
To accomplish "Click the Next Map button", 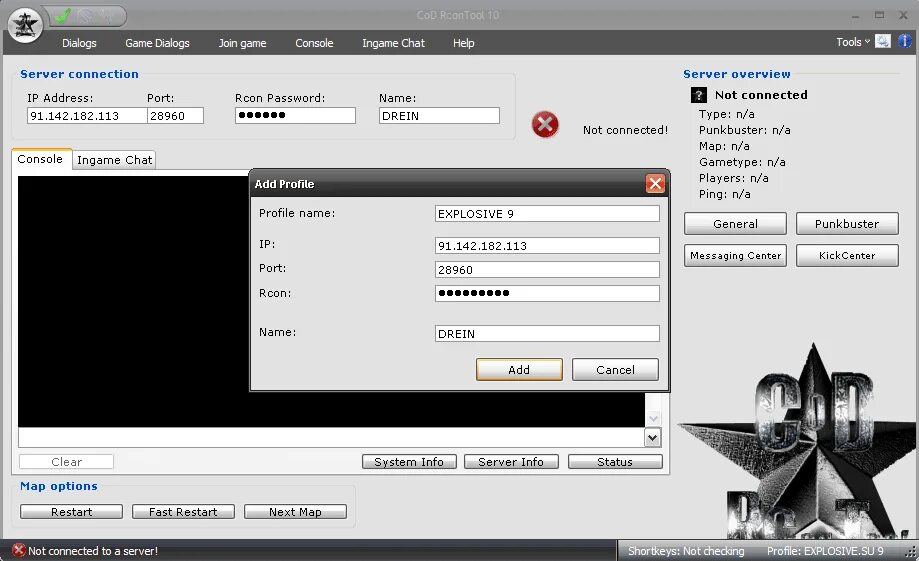I will [295, 512].
